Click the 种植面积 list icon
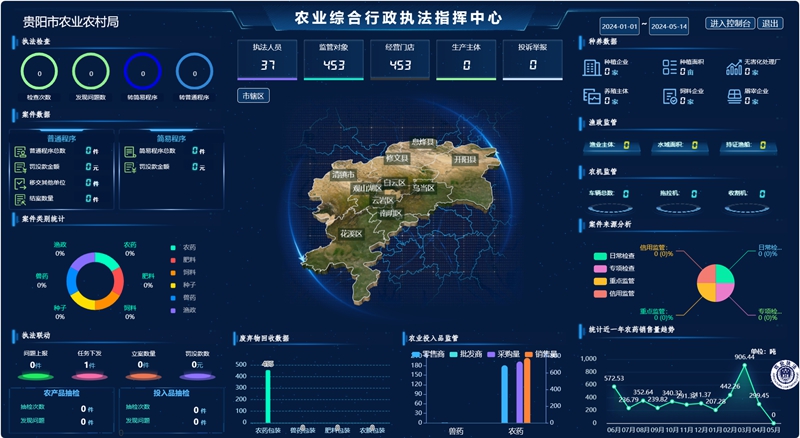 tap(669, 67)
